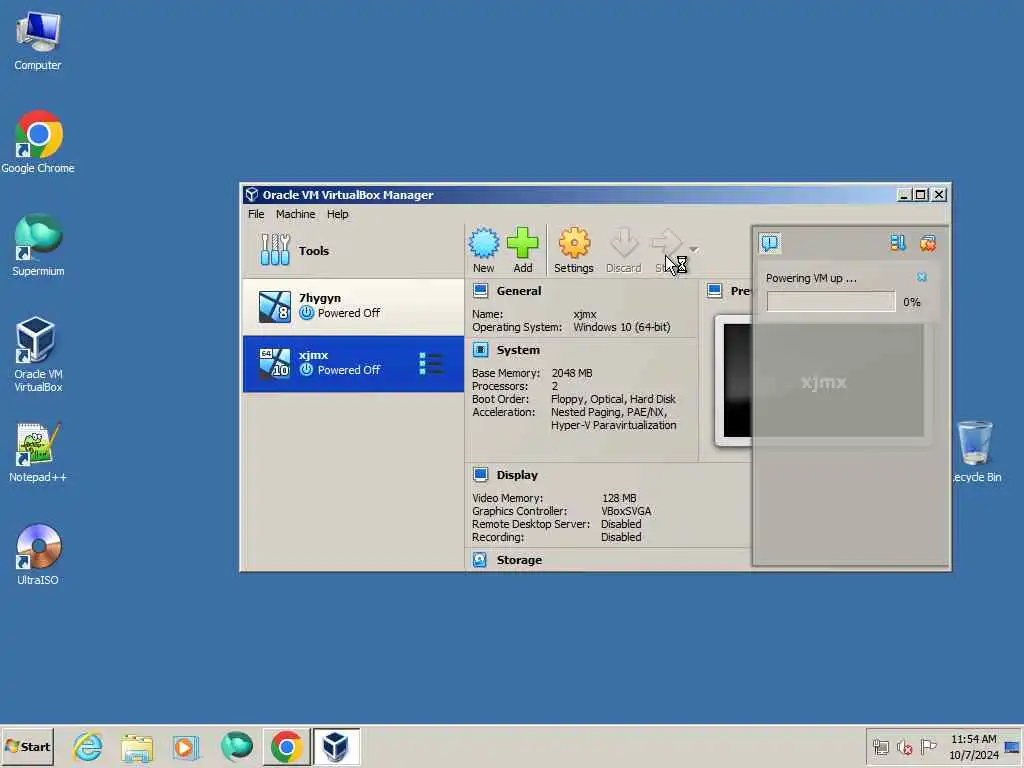Click the Preview section icon

pos(714,291)
